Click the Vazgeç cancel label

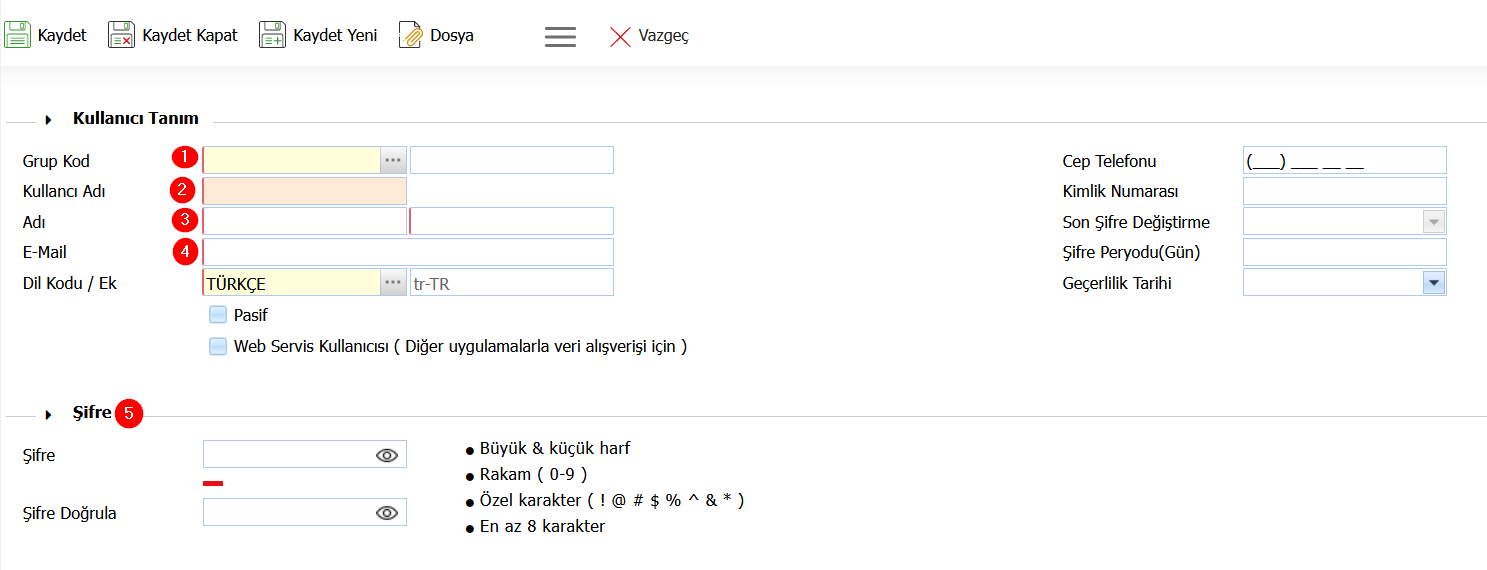click(663, 36)
